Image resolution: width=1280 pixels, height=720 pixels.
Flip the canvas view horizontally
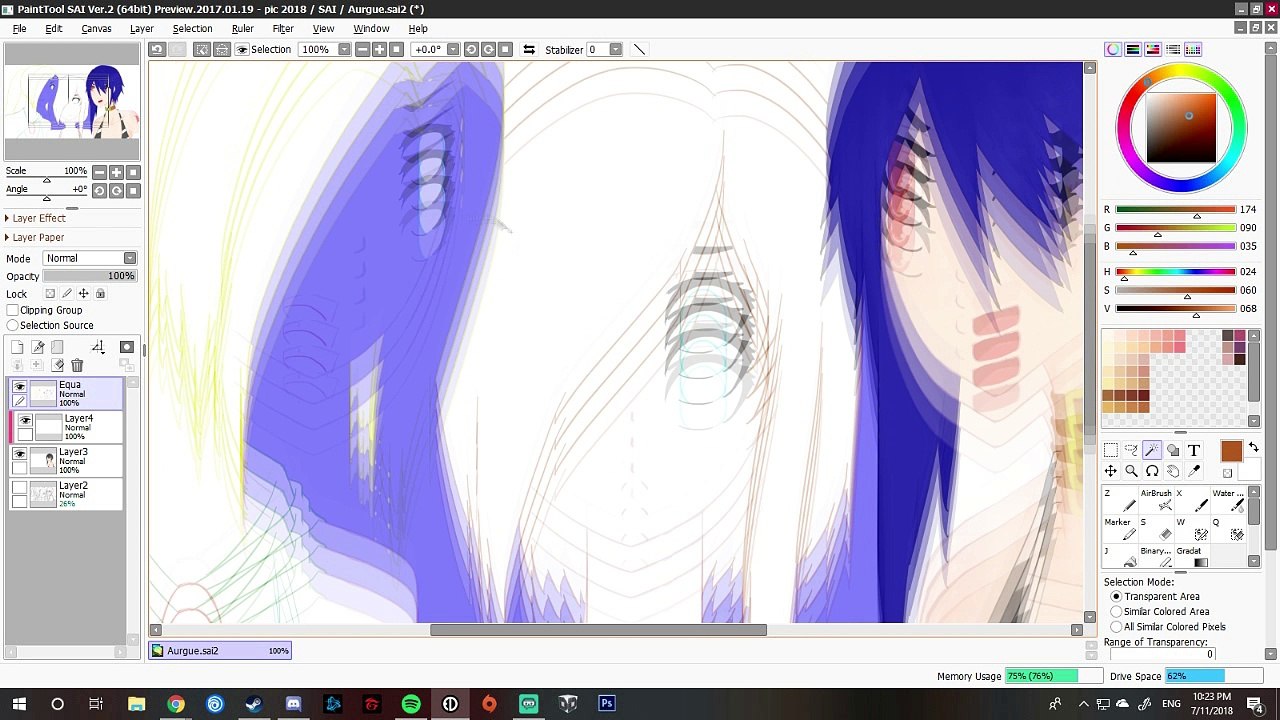(x=529, y=49)
